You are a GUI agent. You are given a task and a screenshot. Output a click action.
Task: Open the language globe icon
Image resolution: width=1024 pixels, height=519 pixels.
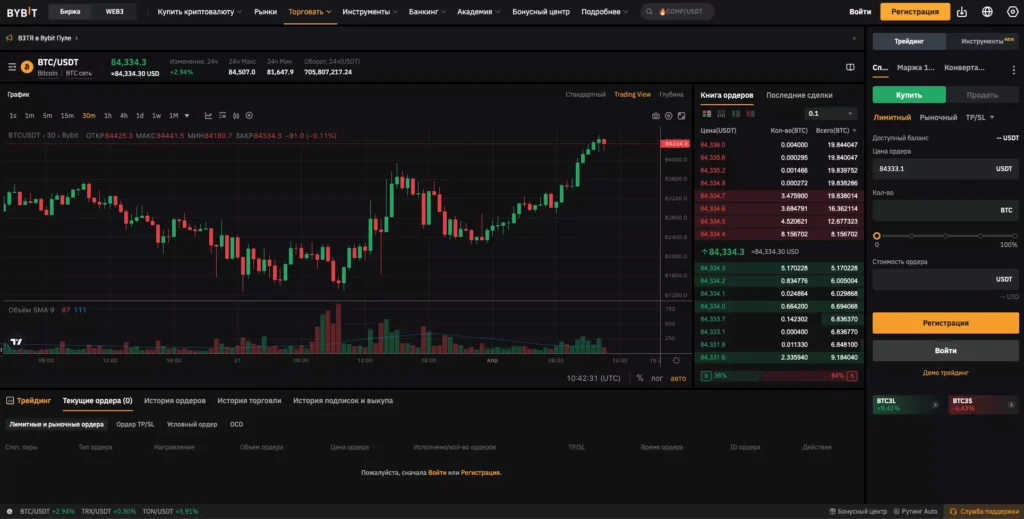click(987, 12)
